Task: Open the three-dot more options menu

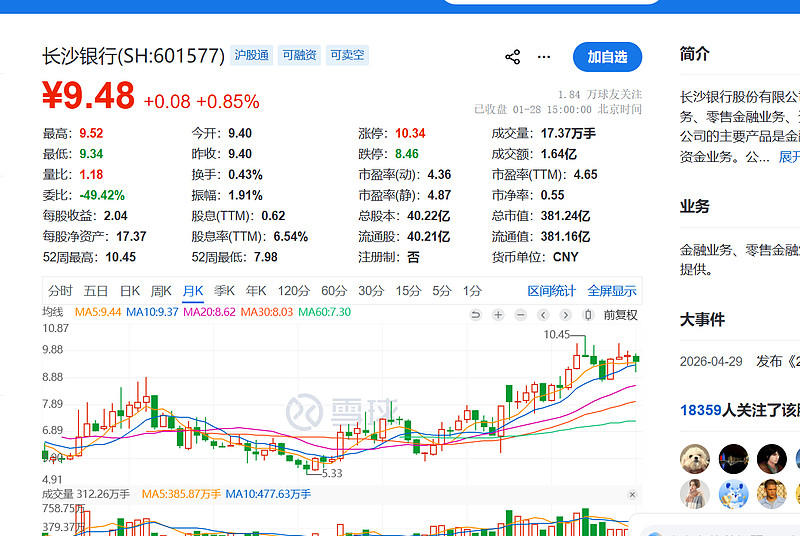Action: 544,57
